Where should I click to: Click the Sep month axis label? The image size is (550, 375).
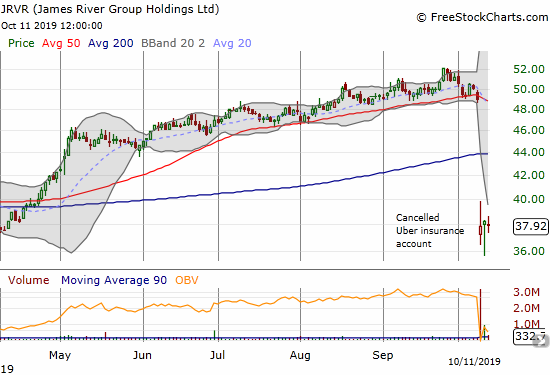point(383,355)
